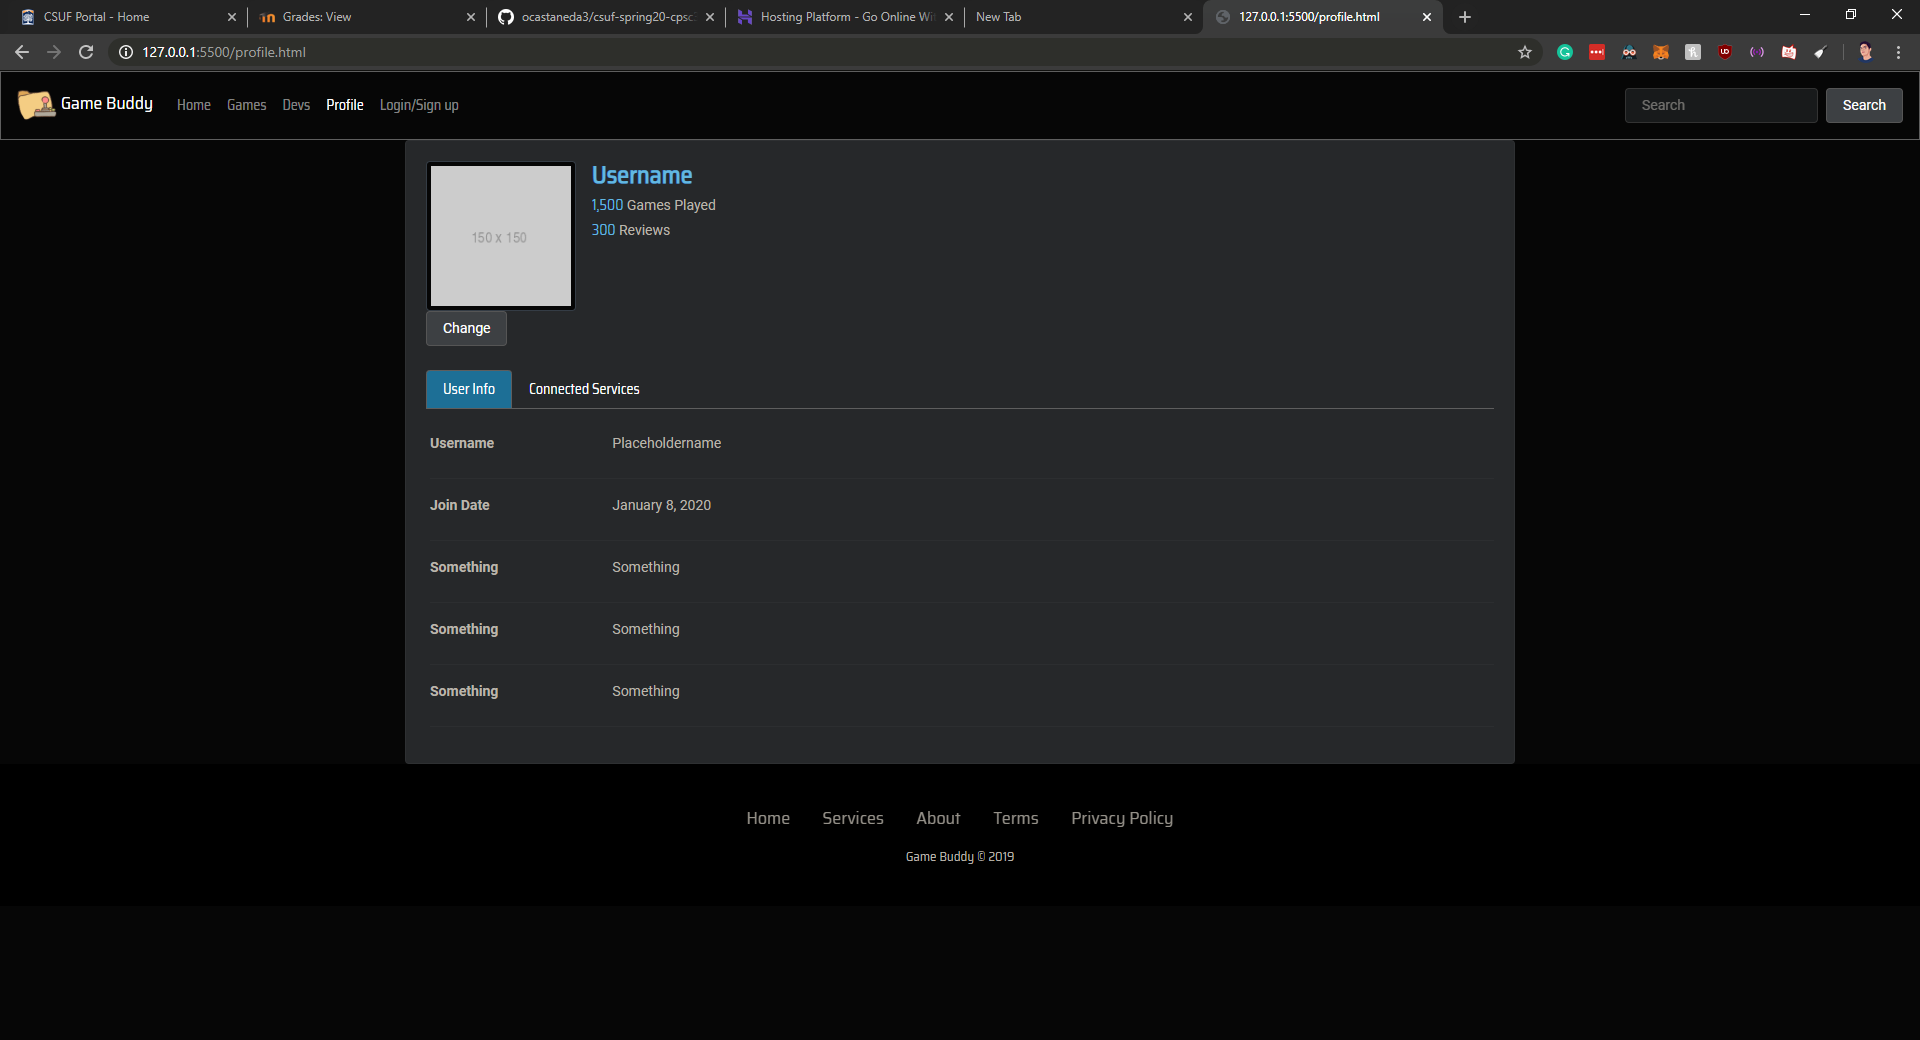Open the Grammarly extension icon

coord(1565,52)
